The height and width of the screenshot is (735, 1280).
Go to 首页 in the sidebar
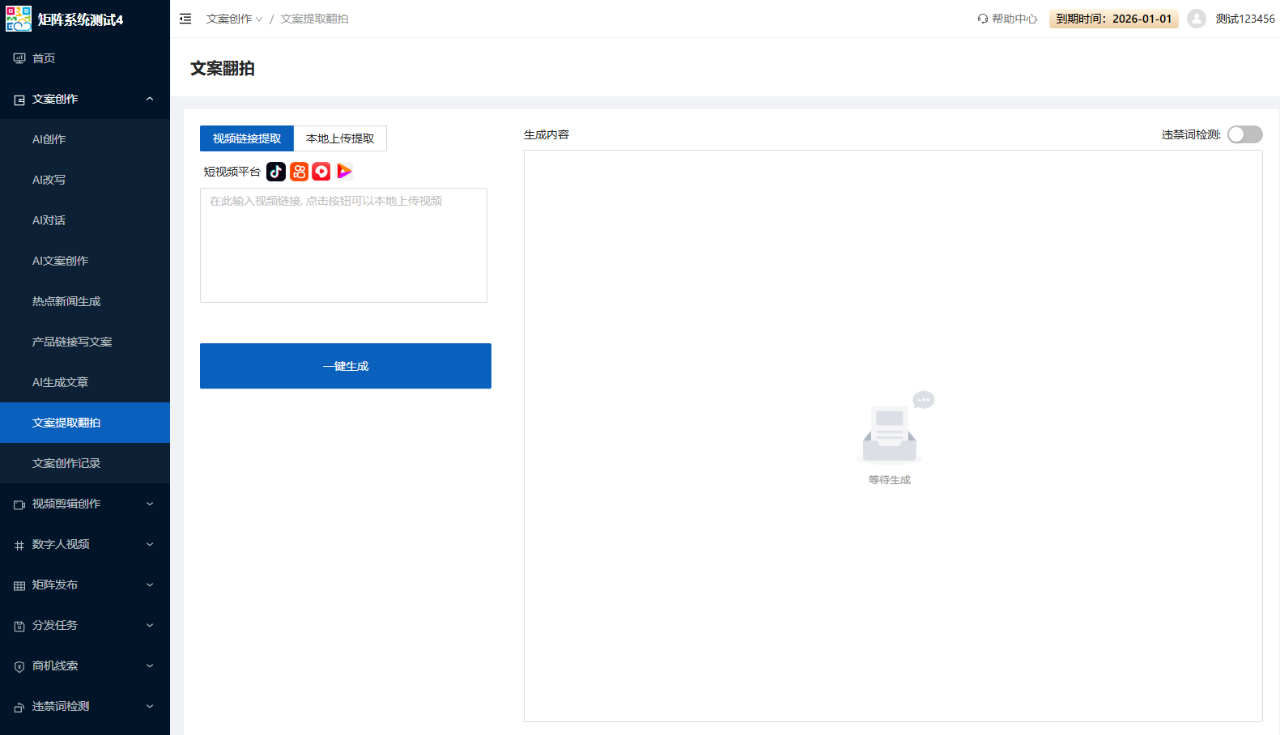coord(44,59)
